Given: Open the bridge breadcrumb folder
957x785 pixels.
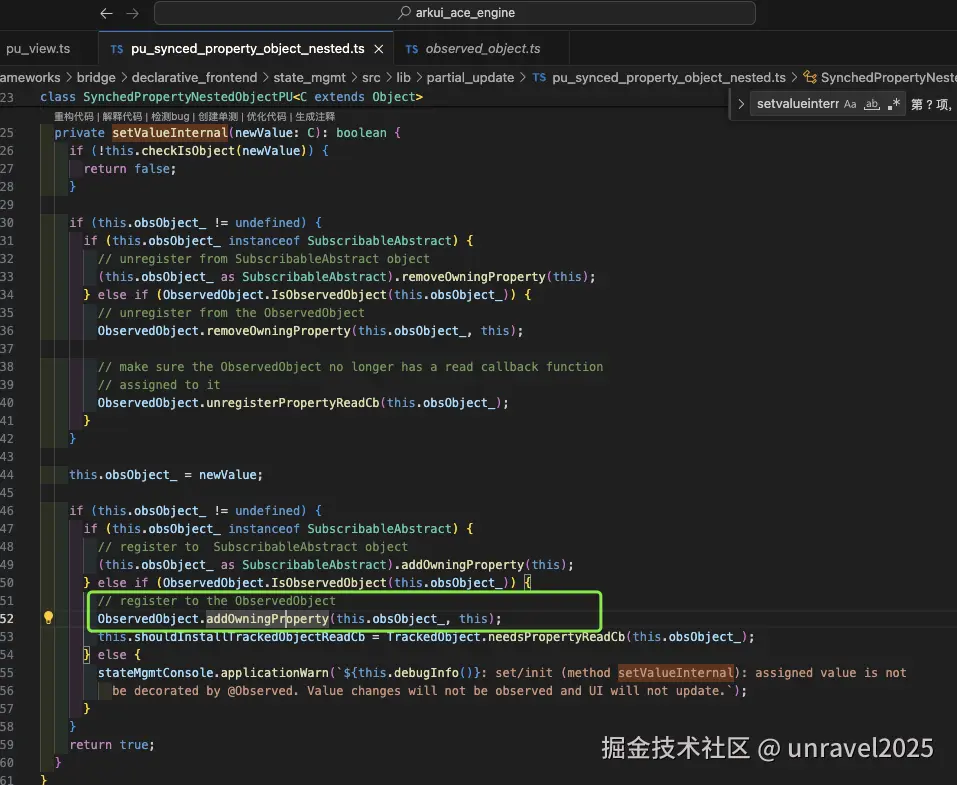Looking at the screenshot, I should pyautogui.click(x=96, y=78).
